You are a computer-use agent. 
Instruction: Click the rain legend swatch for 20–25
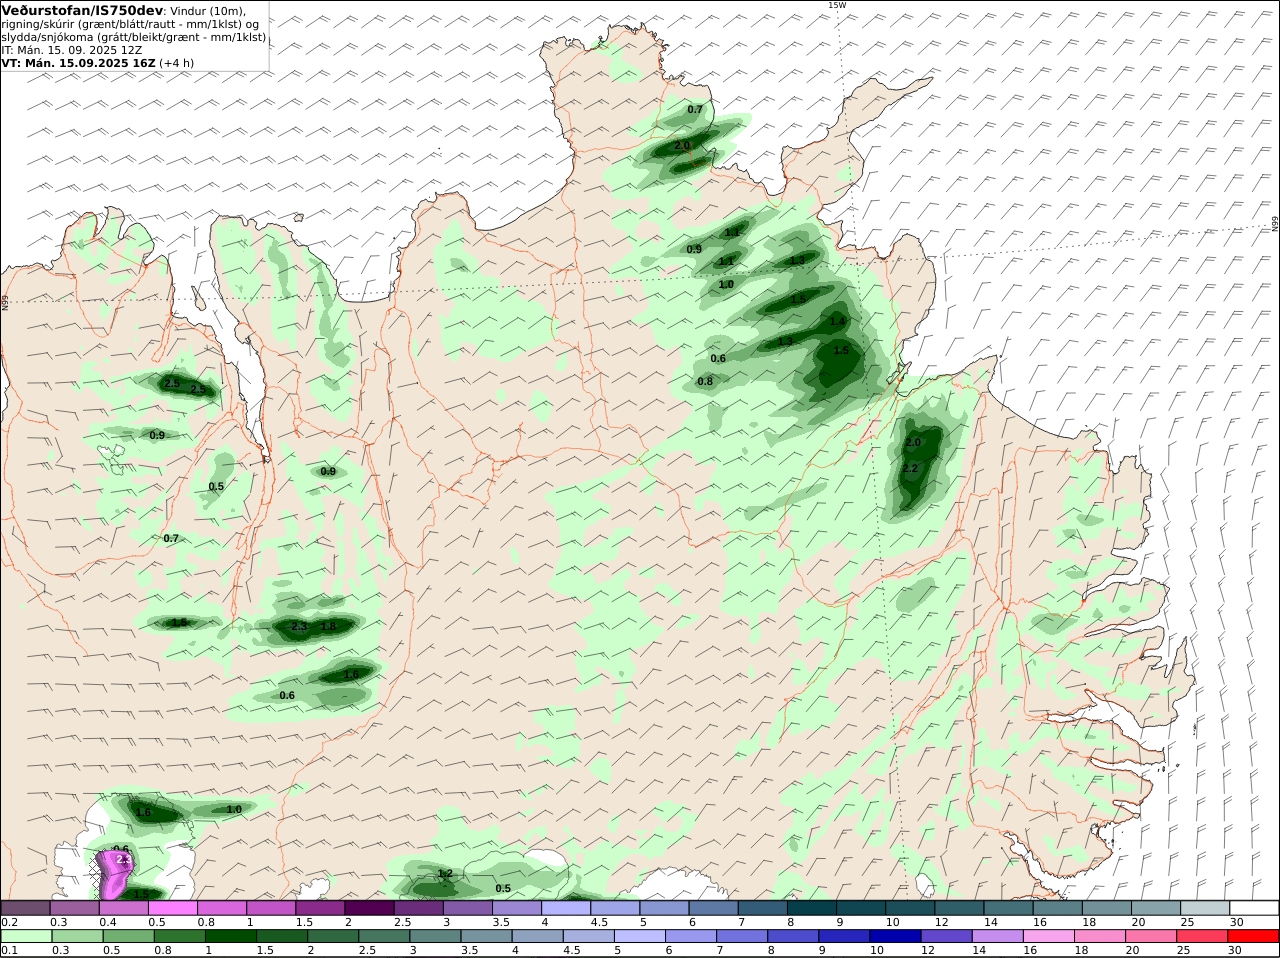(x=1151, y=936)
